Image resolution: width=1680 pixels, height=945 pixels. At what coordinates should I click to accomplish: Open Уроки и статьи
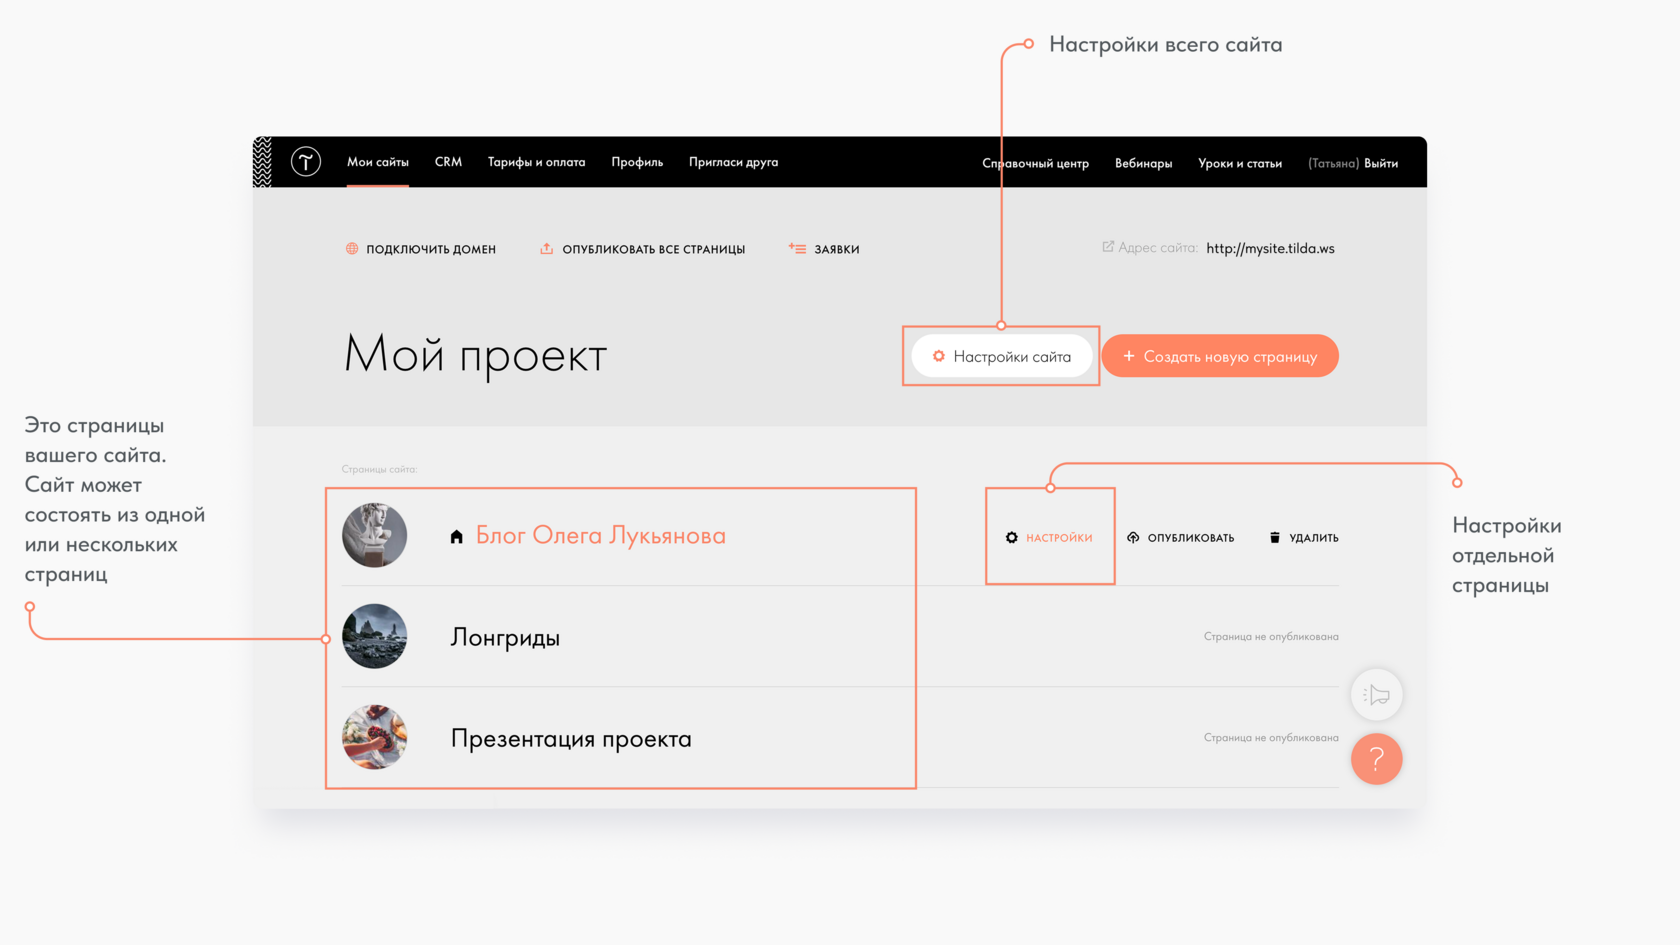[1240, 161]
